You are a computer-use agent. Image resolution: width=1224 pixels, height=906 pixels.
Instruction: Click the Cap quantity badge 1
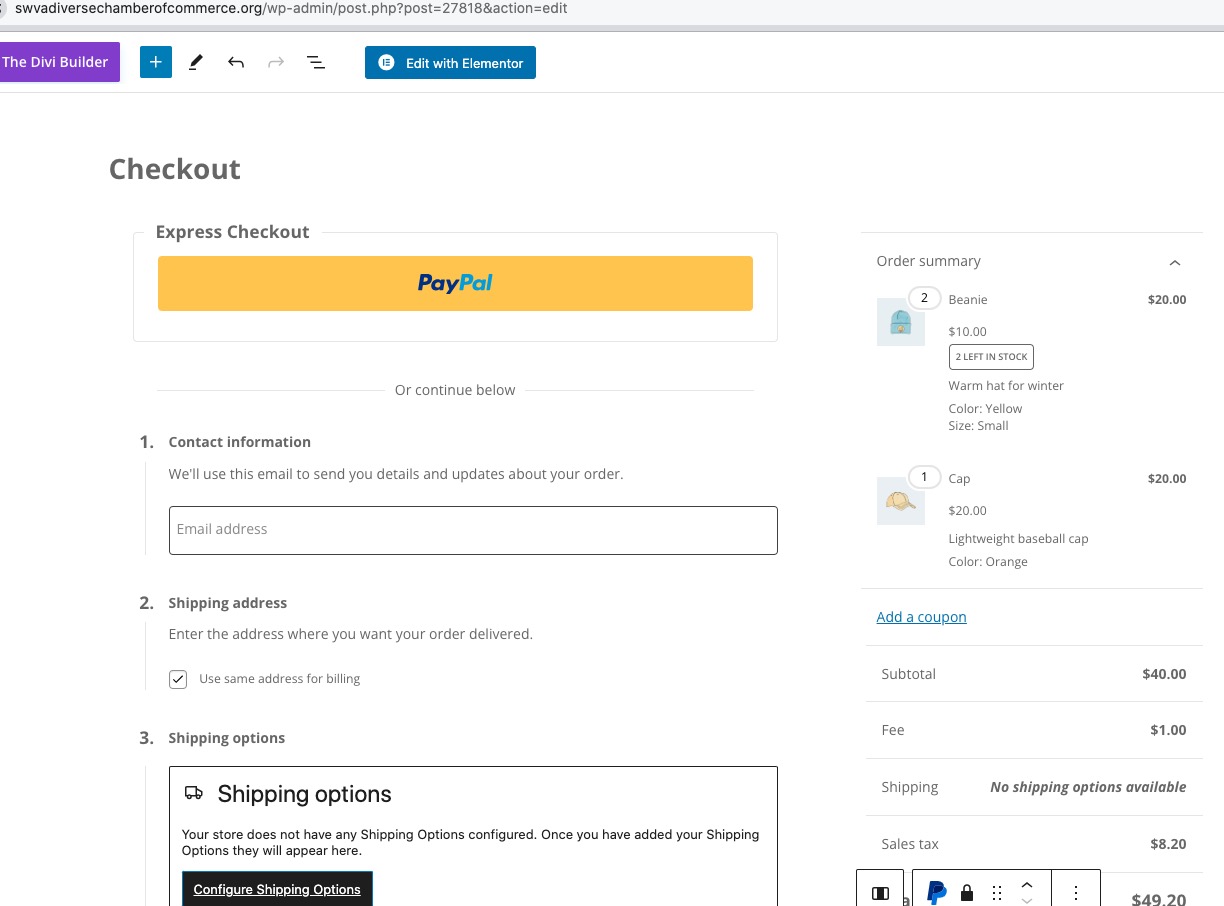[924, 477]
